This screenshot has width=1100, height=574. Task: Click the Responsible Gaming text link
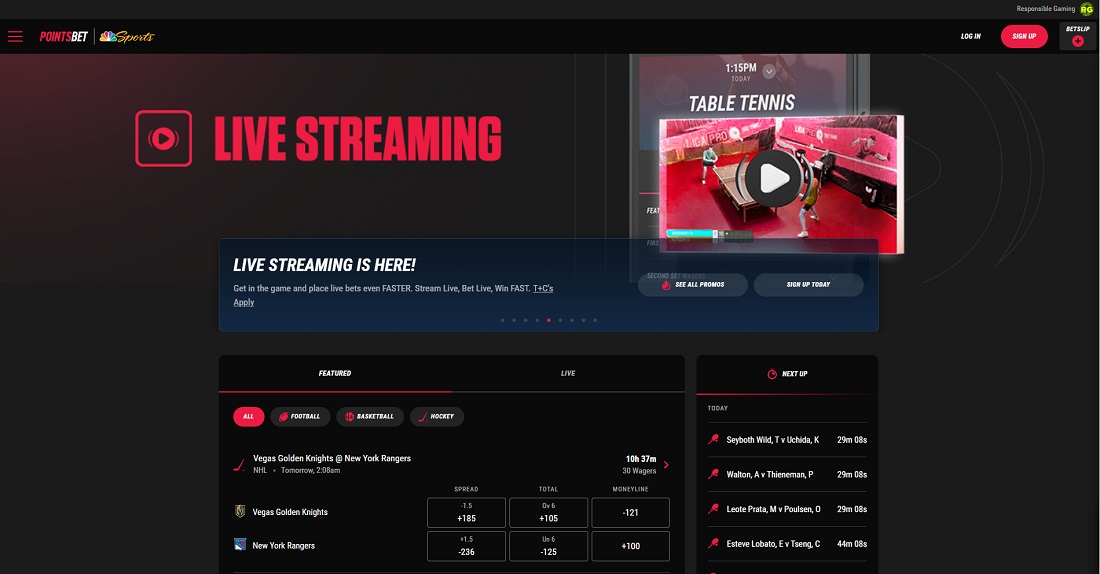click(x=1045, y=9)
